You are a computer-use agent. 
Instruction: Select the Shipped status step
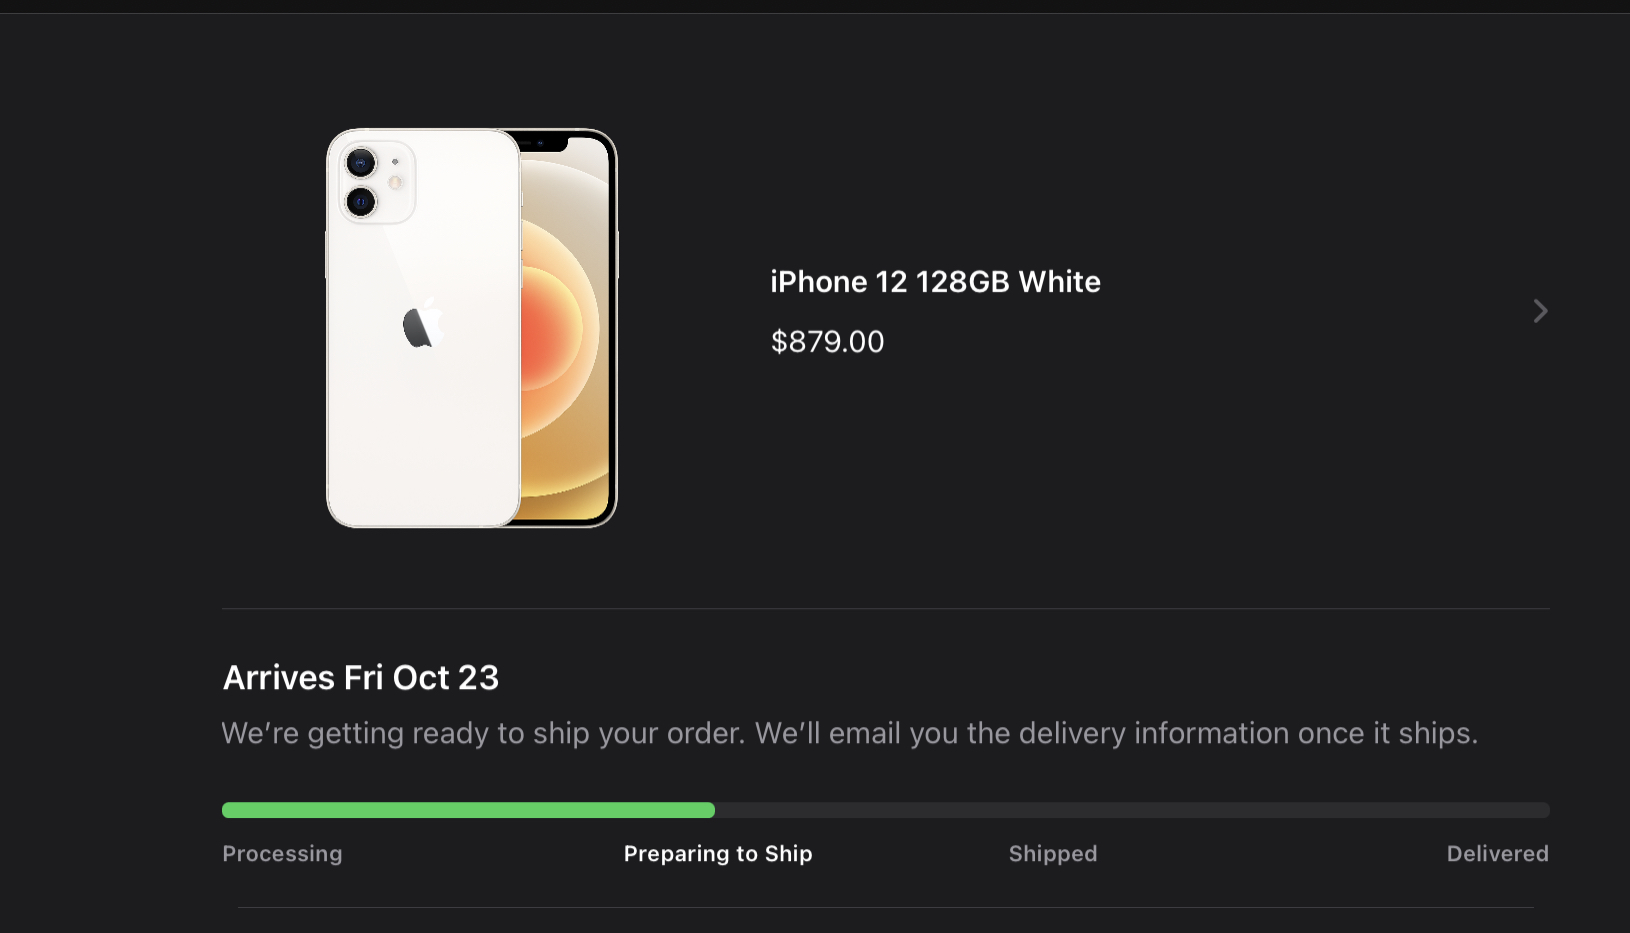1053,854
